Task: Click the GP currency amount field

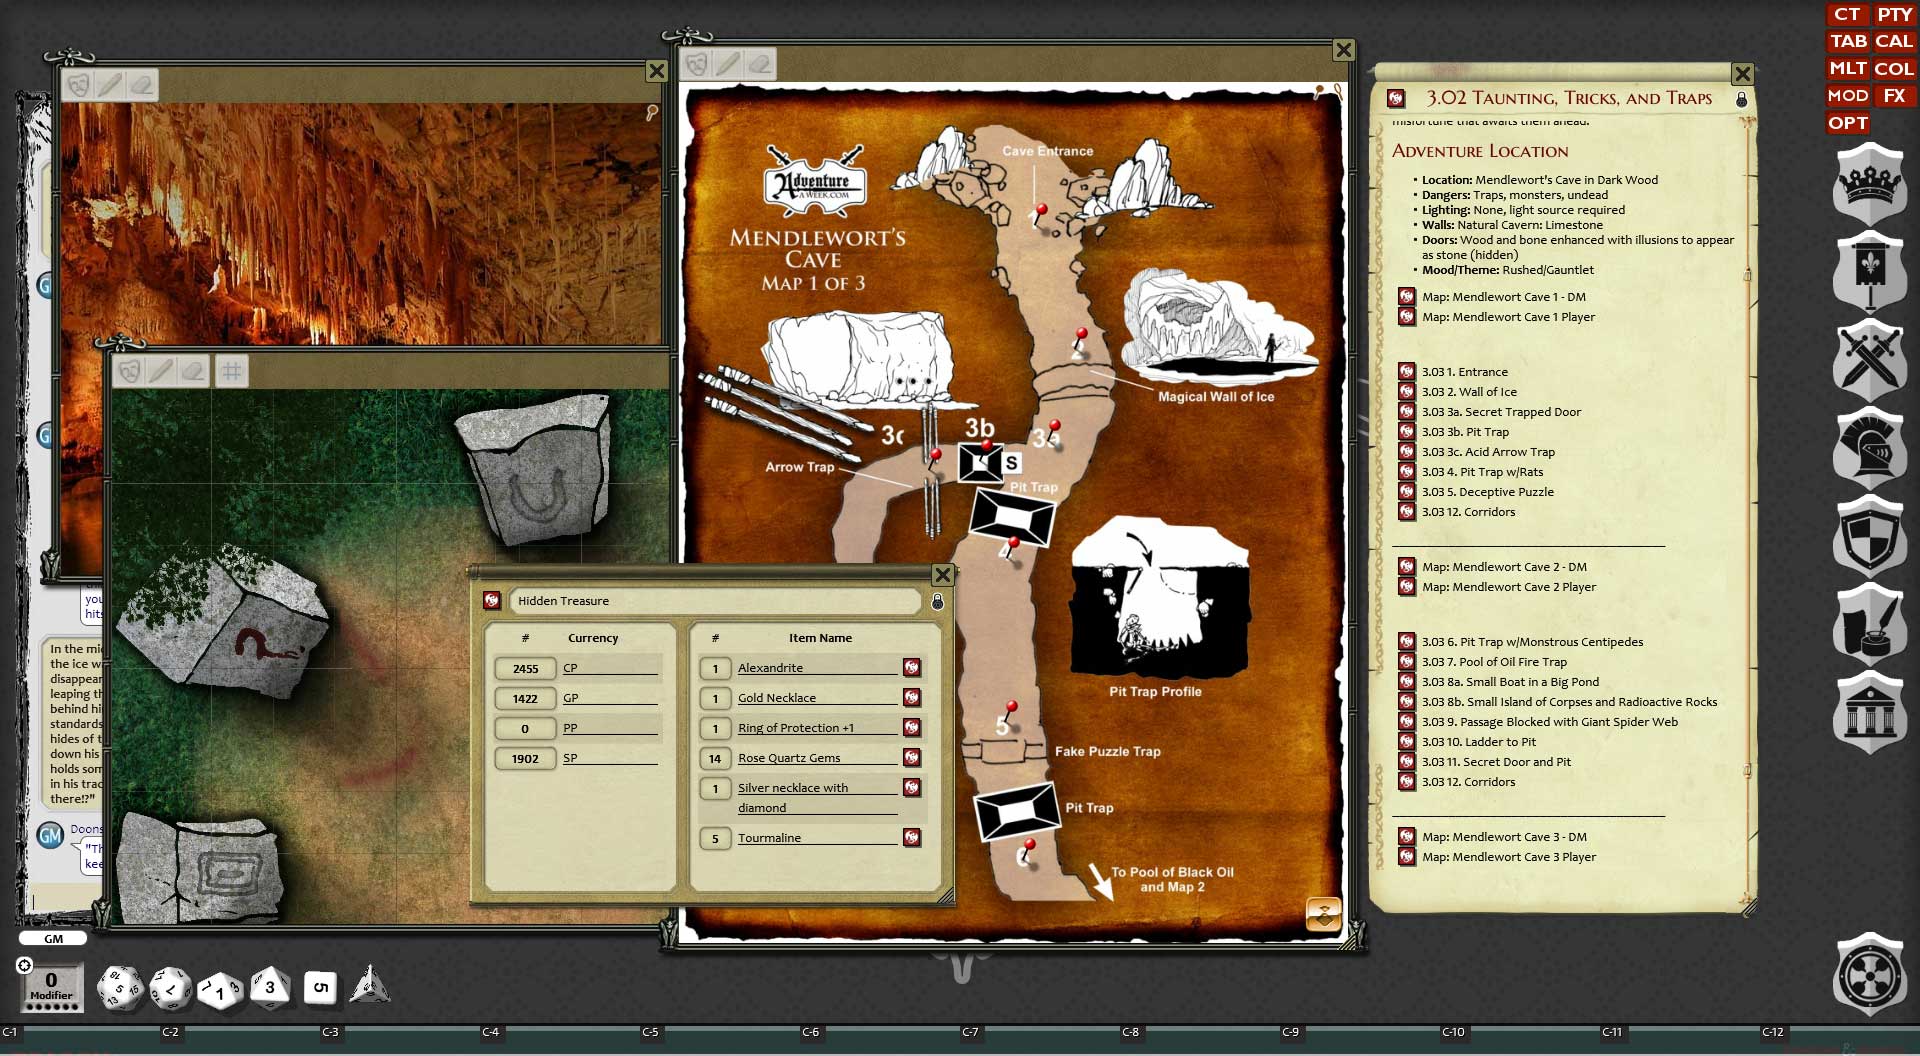Action: point(525,699)
